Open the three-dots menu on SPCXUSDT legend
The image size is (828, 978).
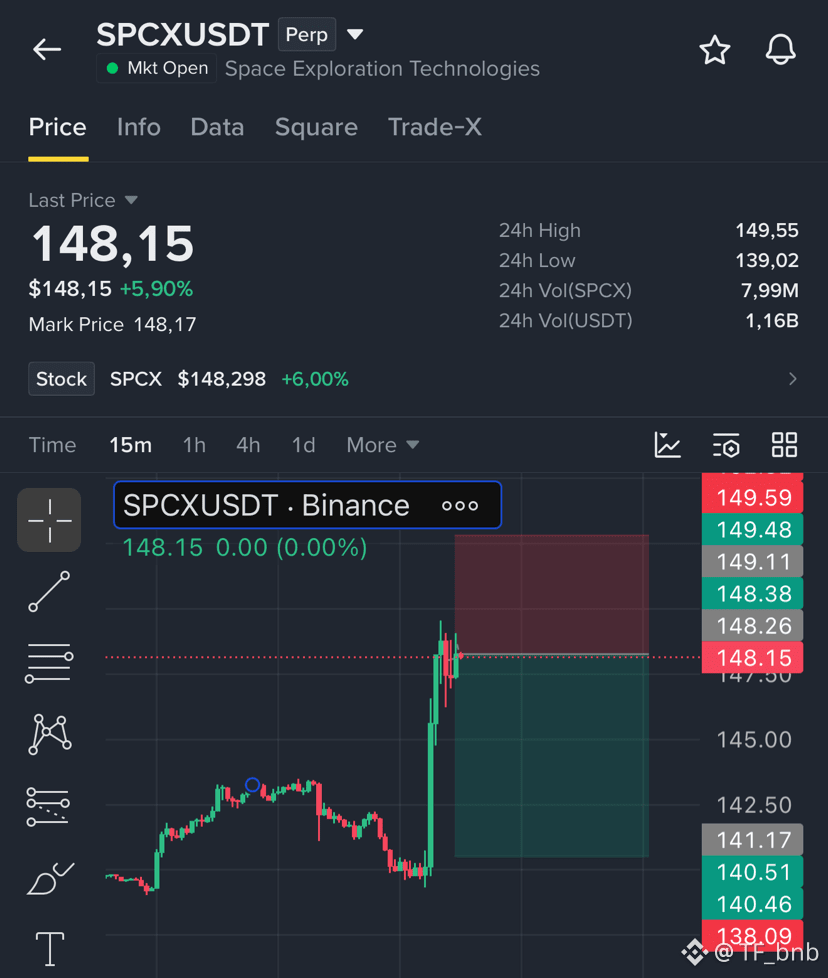(460, 506)
